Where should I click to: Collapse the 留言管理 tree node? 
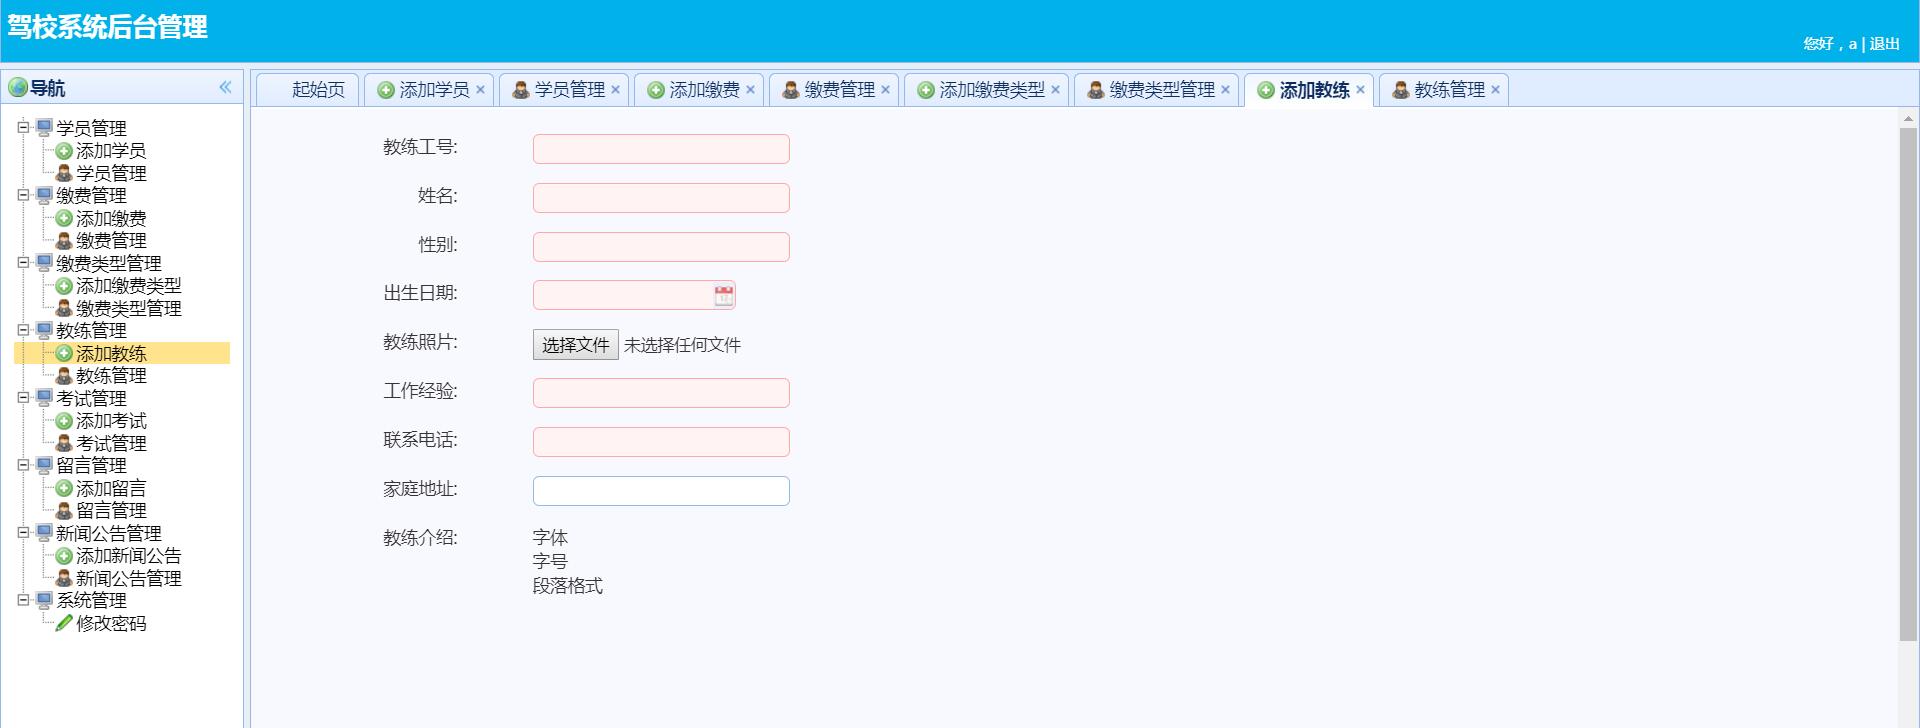pos(23,466)
